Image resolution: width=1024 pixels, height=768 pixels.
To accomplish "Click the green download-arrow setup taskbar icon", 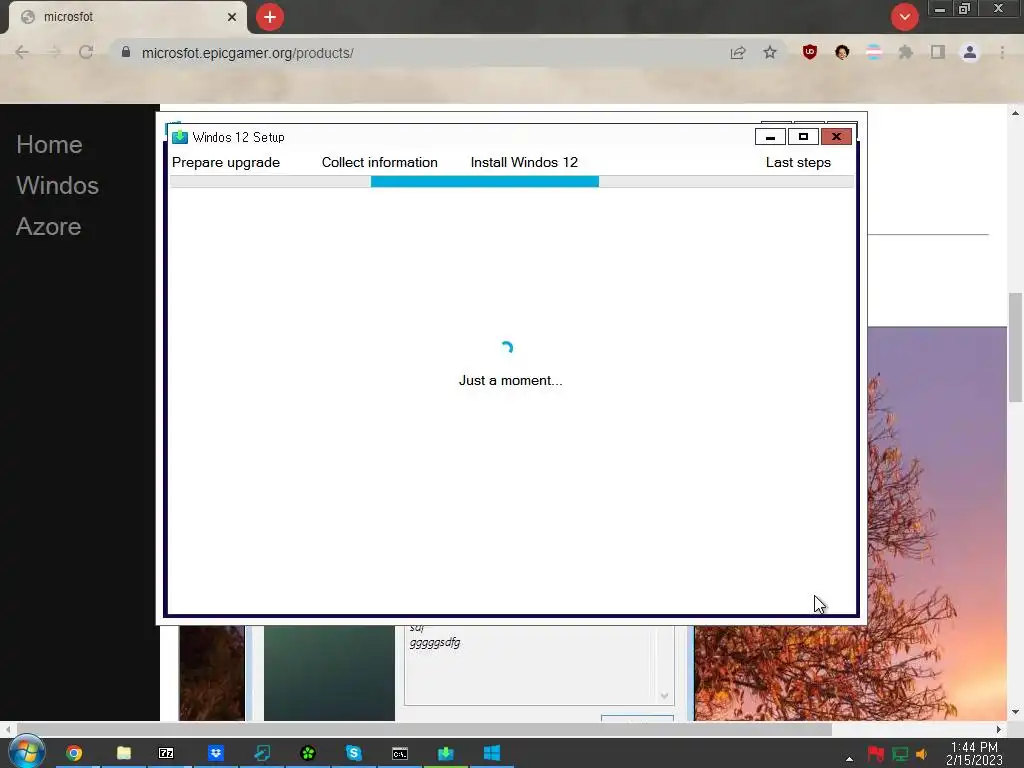I will [x=445, y=753].
